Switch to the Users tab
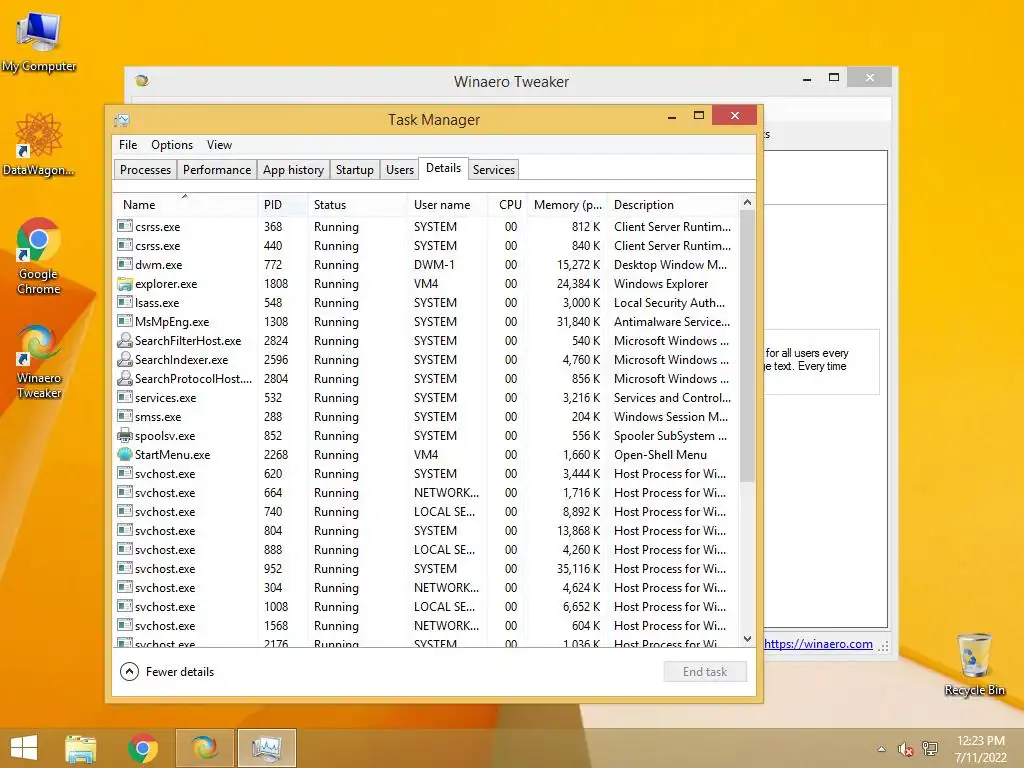 point(400,170)
